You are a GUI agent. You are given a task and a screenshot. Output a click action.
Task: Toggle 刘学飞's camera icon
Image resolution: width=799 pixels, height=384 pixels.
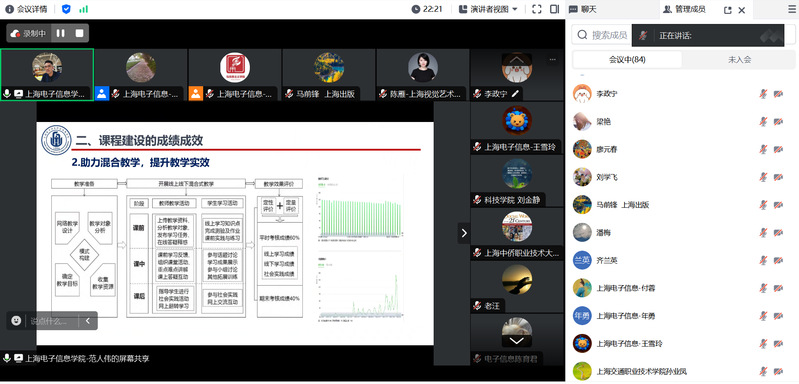coord(778,177)
